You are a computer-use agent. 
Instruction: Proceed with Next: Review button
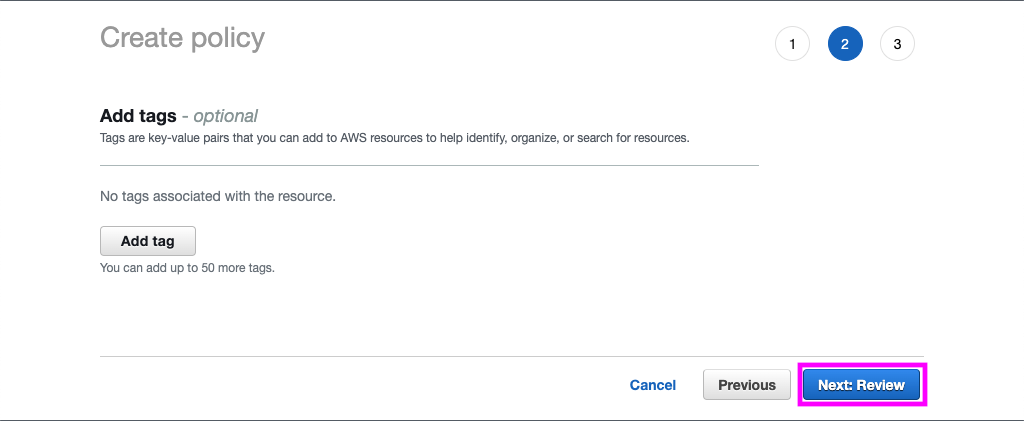coord(861,385)
